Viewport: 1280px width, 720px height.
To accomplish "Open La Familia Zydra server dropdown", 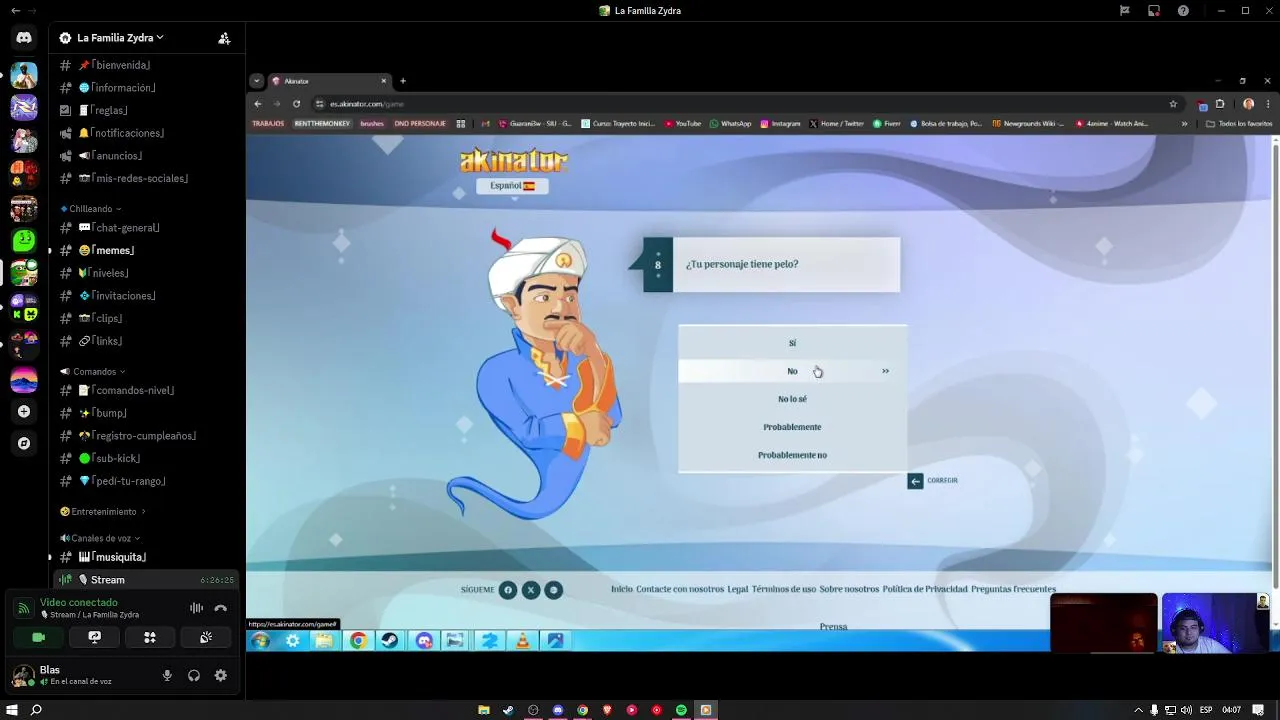I will [120, 38].
